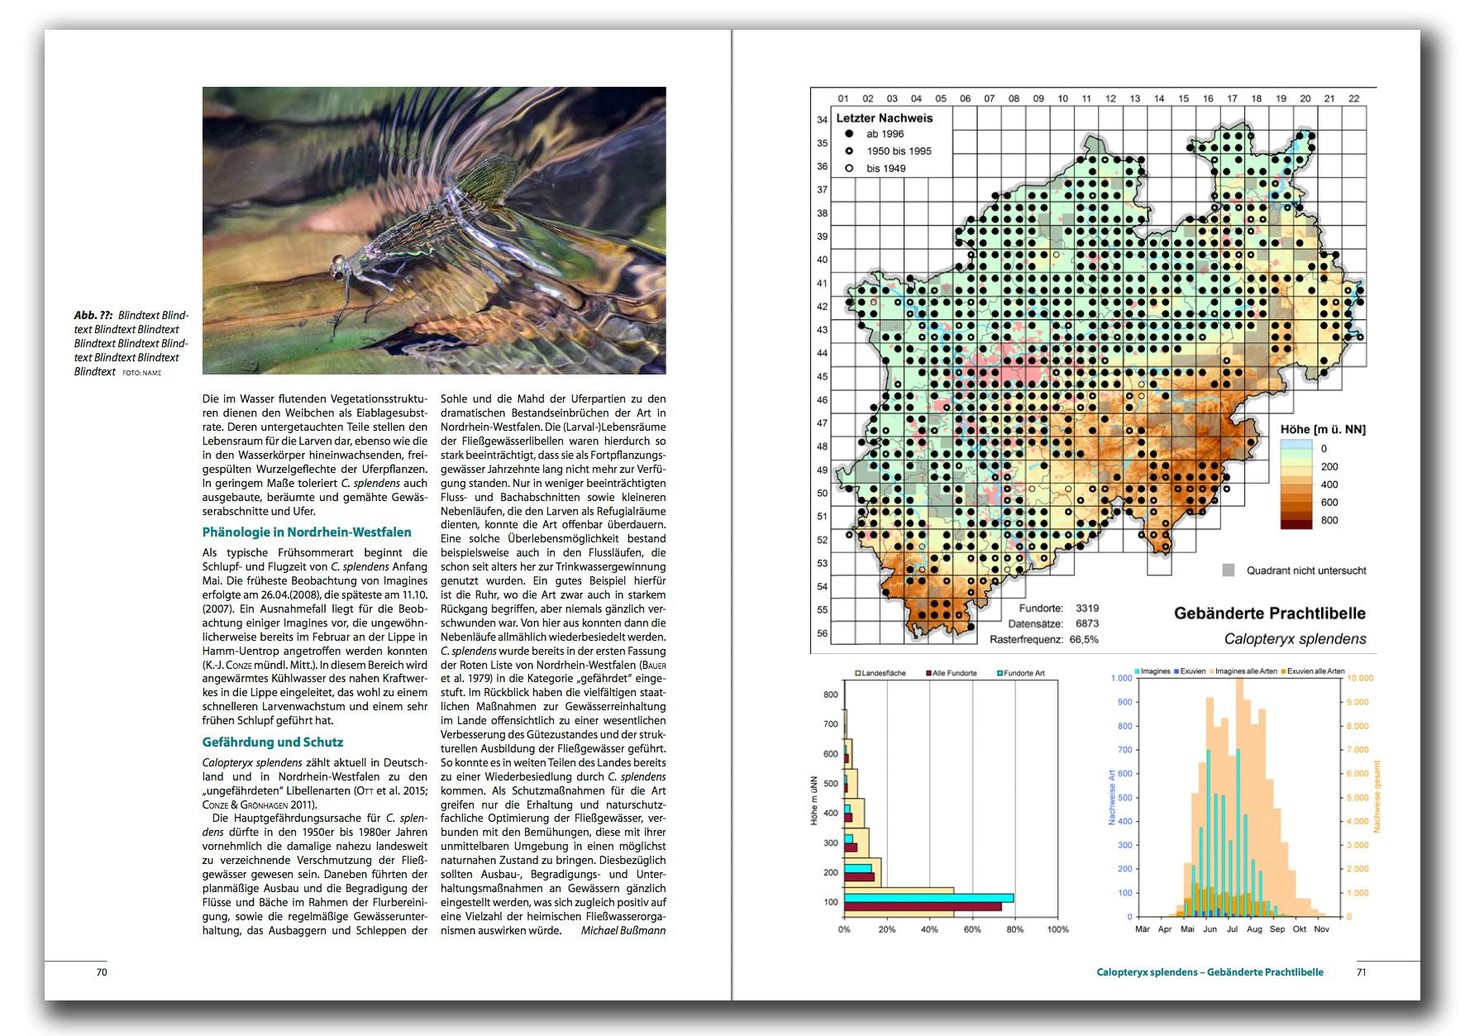
Task: Click 'Exuvien alle Arten' in the phenology legend
Action: [1313, 671]
